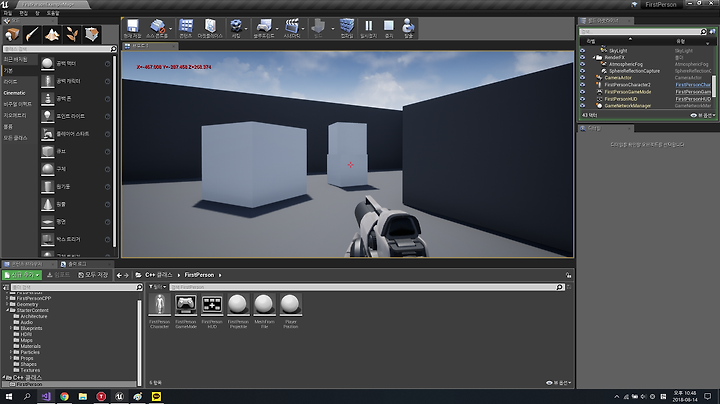Select the Geometry Editing mode cube icon

[91, 34]
